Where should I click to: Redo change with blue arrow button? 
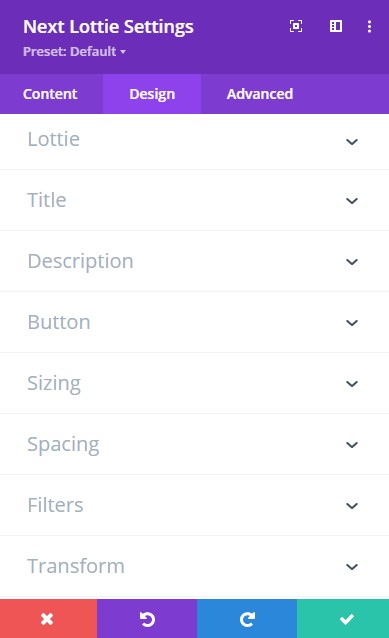click(247, 619)
